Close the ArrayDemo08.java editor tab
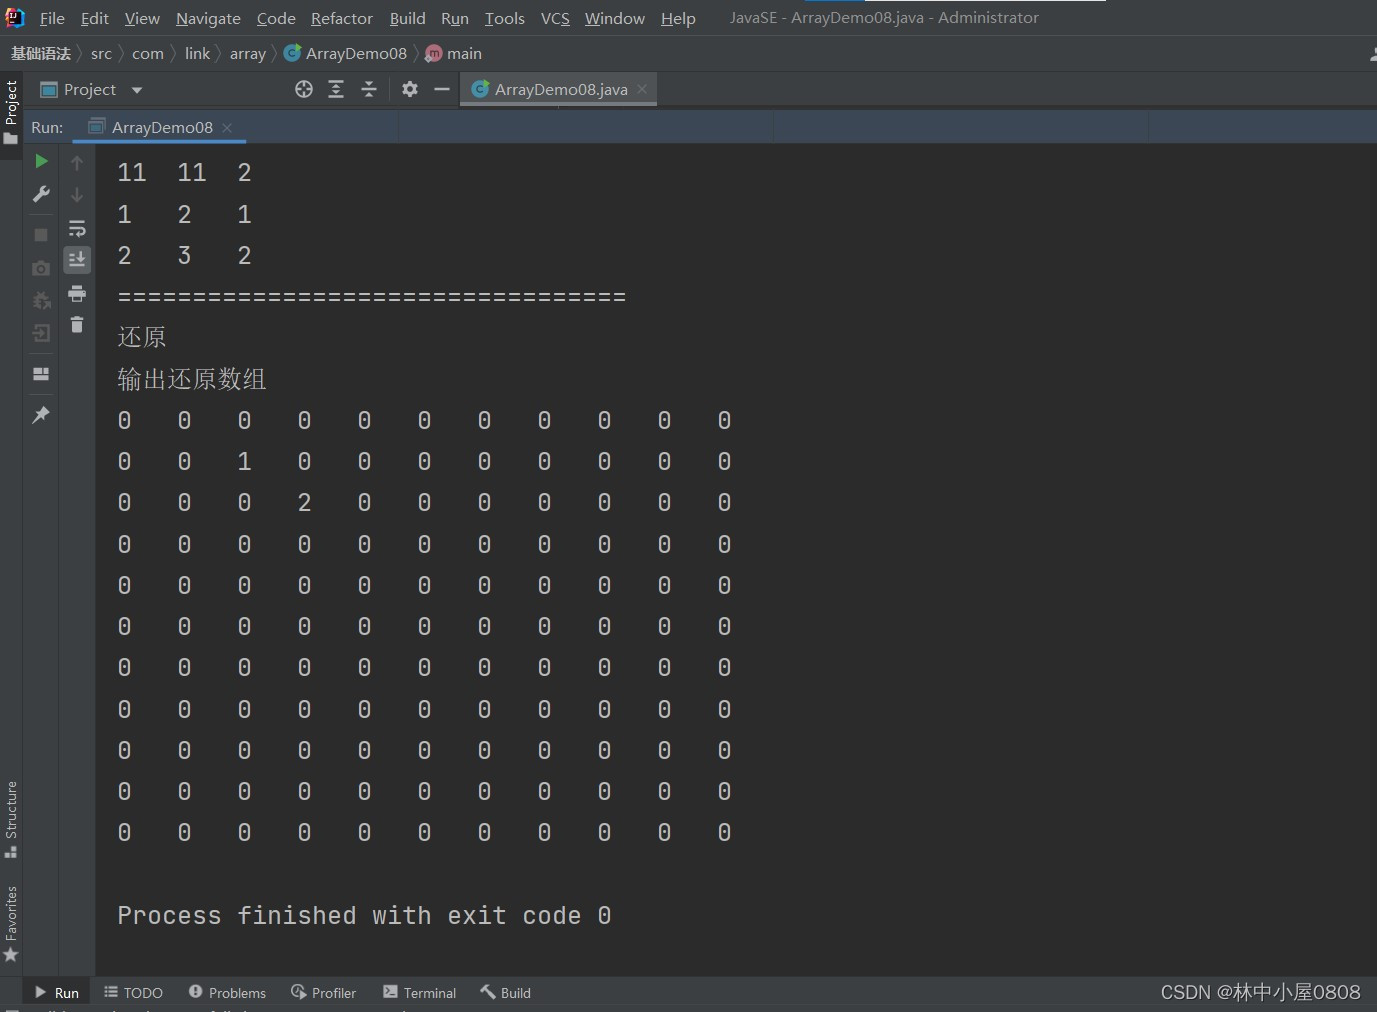The height and width of the screenshot is (1012, 1377). click(x=642, y=89)
